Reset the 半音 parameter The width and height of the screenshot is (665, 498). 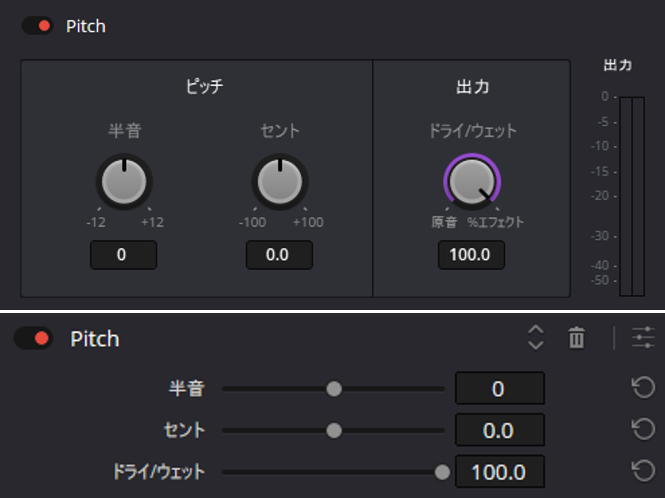pos(643,388)
